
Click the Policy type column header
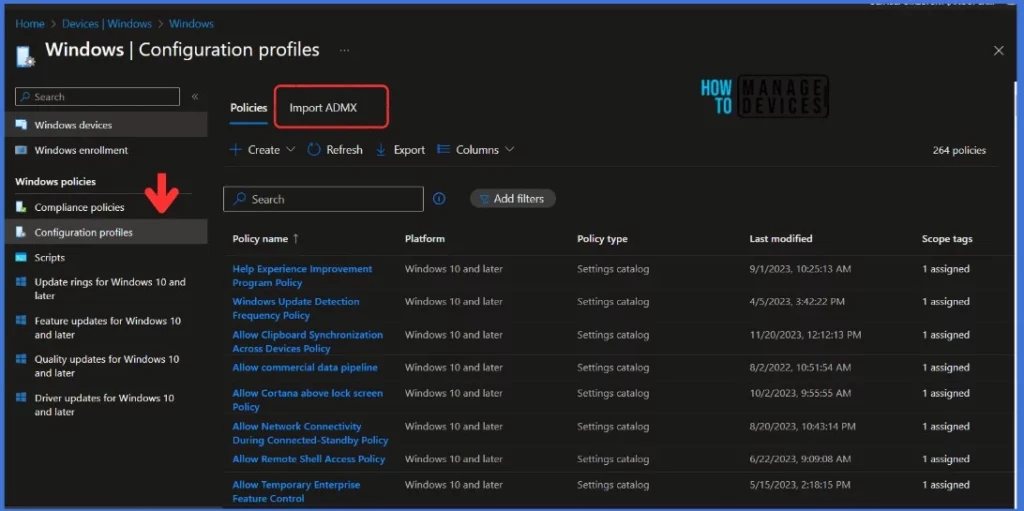(x=602, y=239)
